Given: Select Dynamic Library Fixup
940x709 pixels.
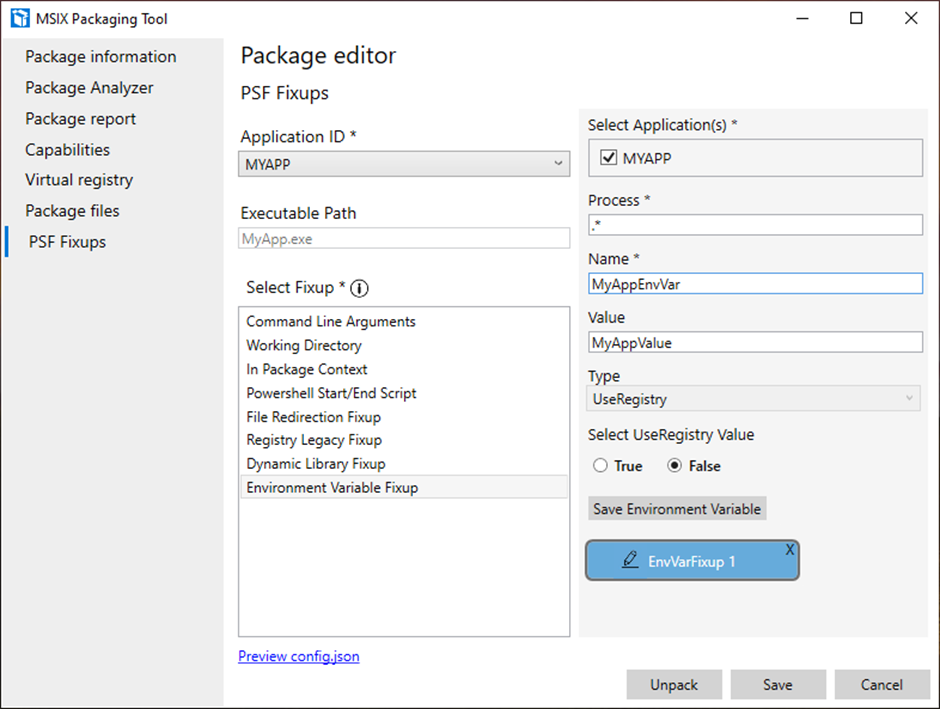Looking at the screenshot, I should click(403, 464).
